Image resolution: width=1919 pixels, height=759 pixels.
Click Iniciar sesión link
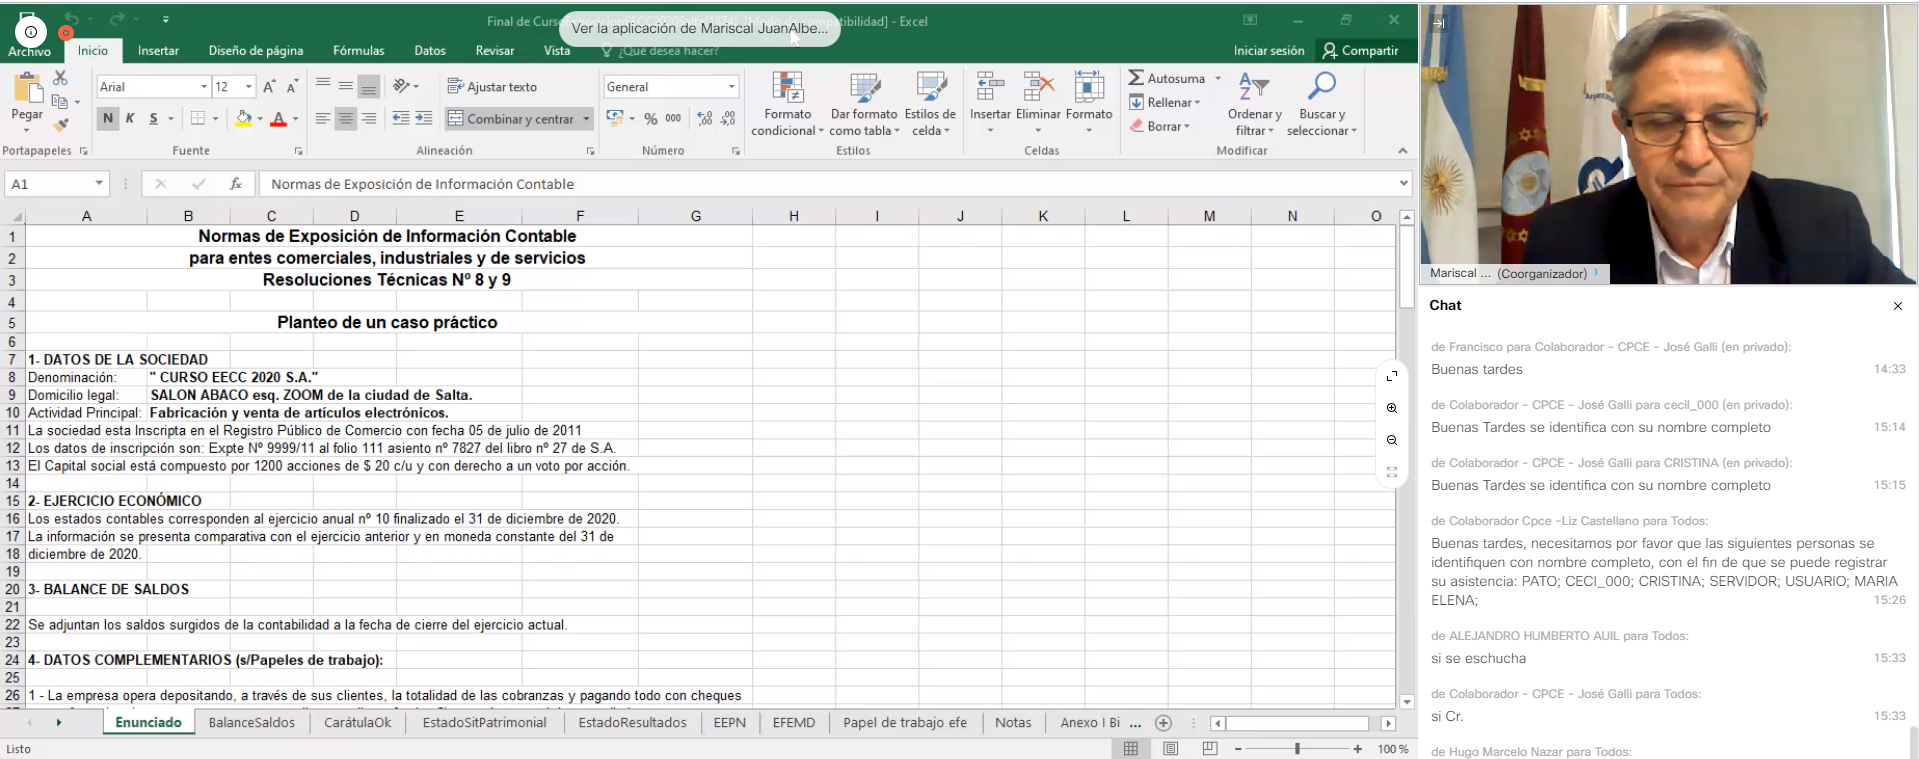pos(1269,51)
